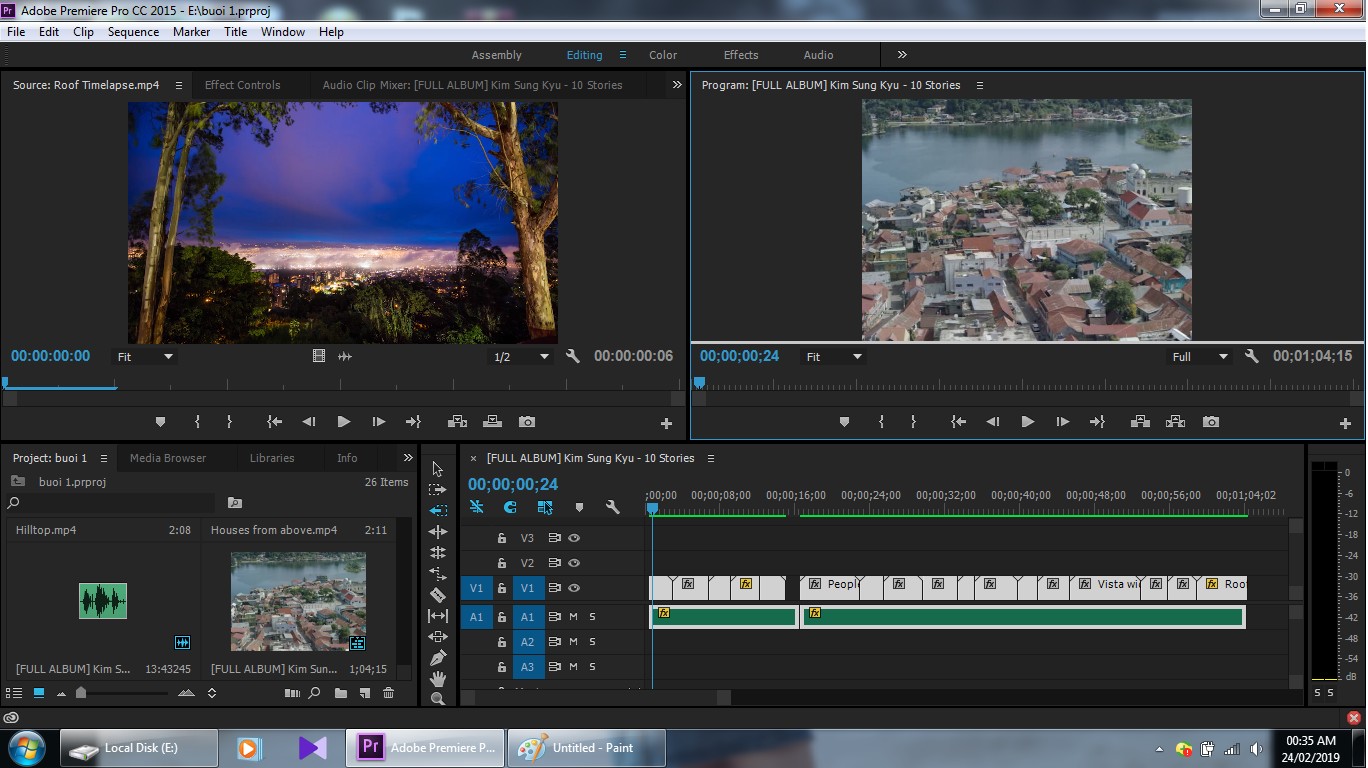
Task: Select the Razor tool
Action: point(437,595)
